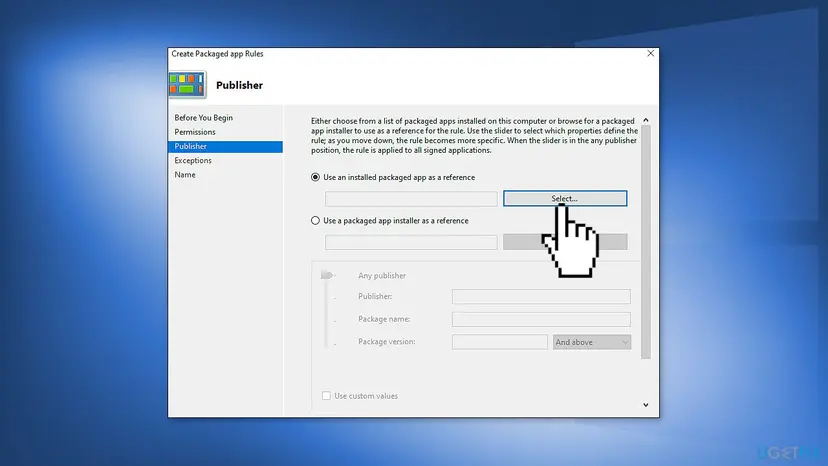This screenshot has height=466, width=828.
Task: Open the Name step
Action: [185, 174]
